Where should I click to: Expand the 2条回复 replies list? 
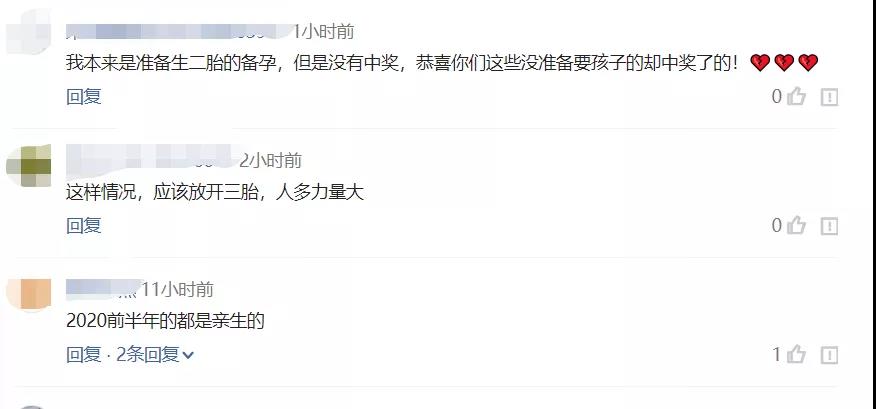click(155, 354)
